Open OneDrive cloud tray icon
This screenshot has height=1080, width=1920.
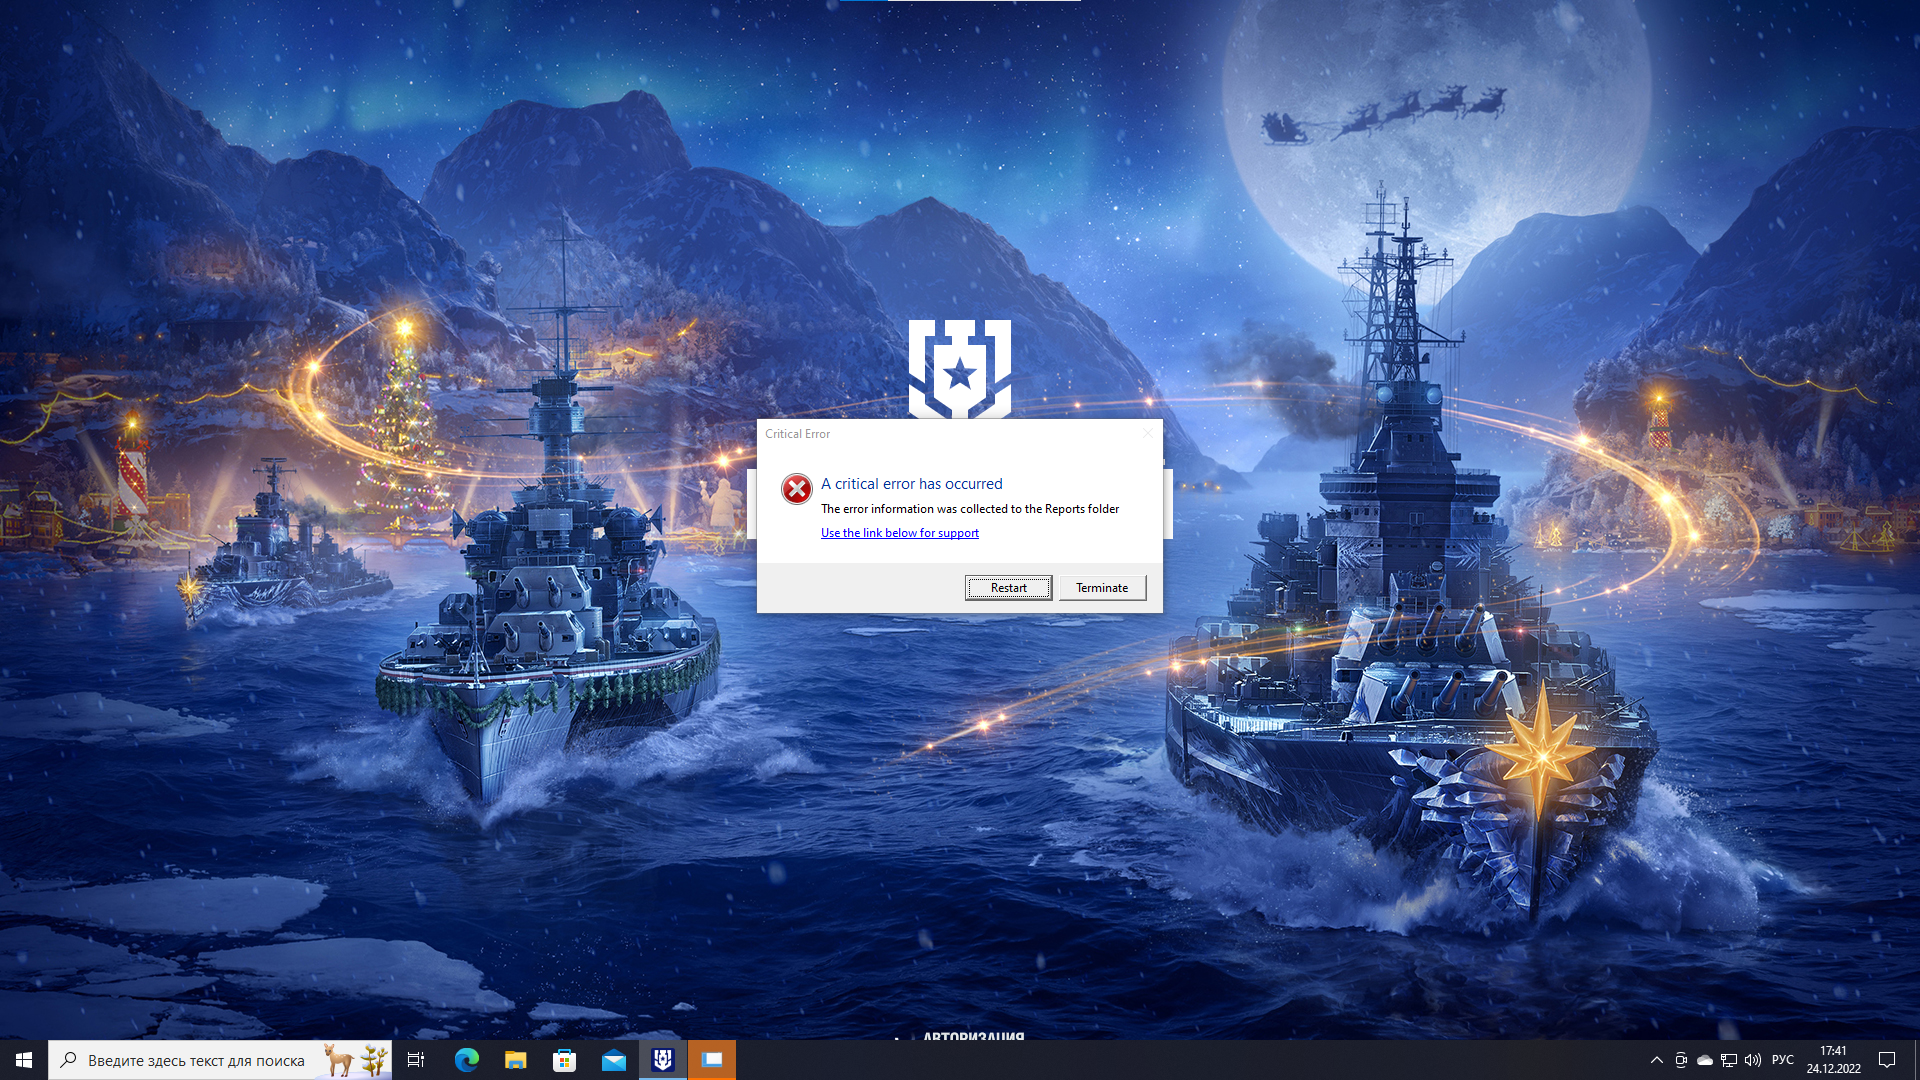click(1705, 1060)
